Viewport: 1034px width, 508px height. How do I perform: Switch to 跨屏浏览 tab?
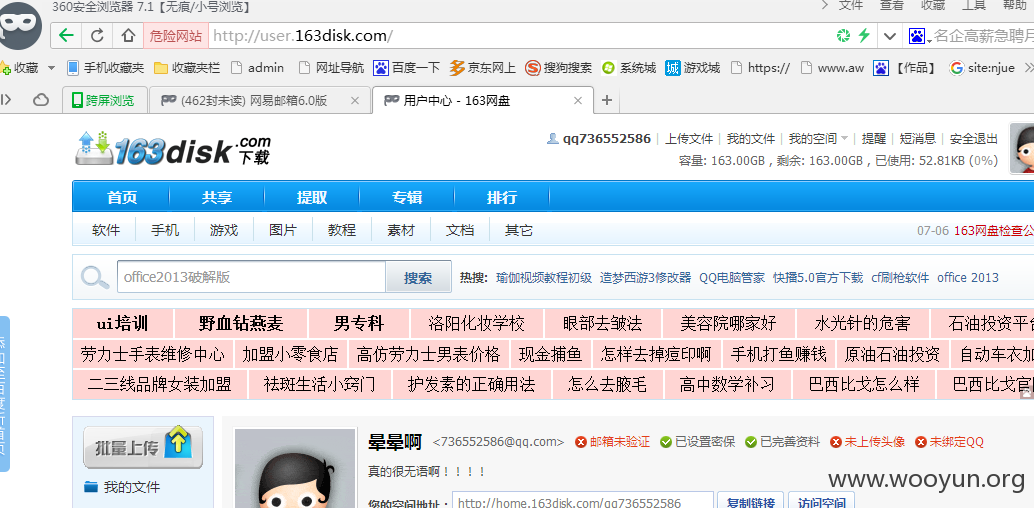pos(103,100)
